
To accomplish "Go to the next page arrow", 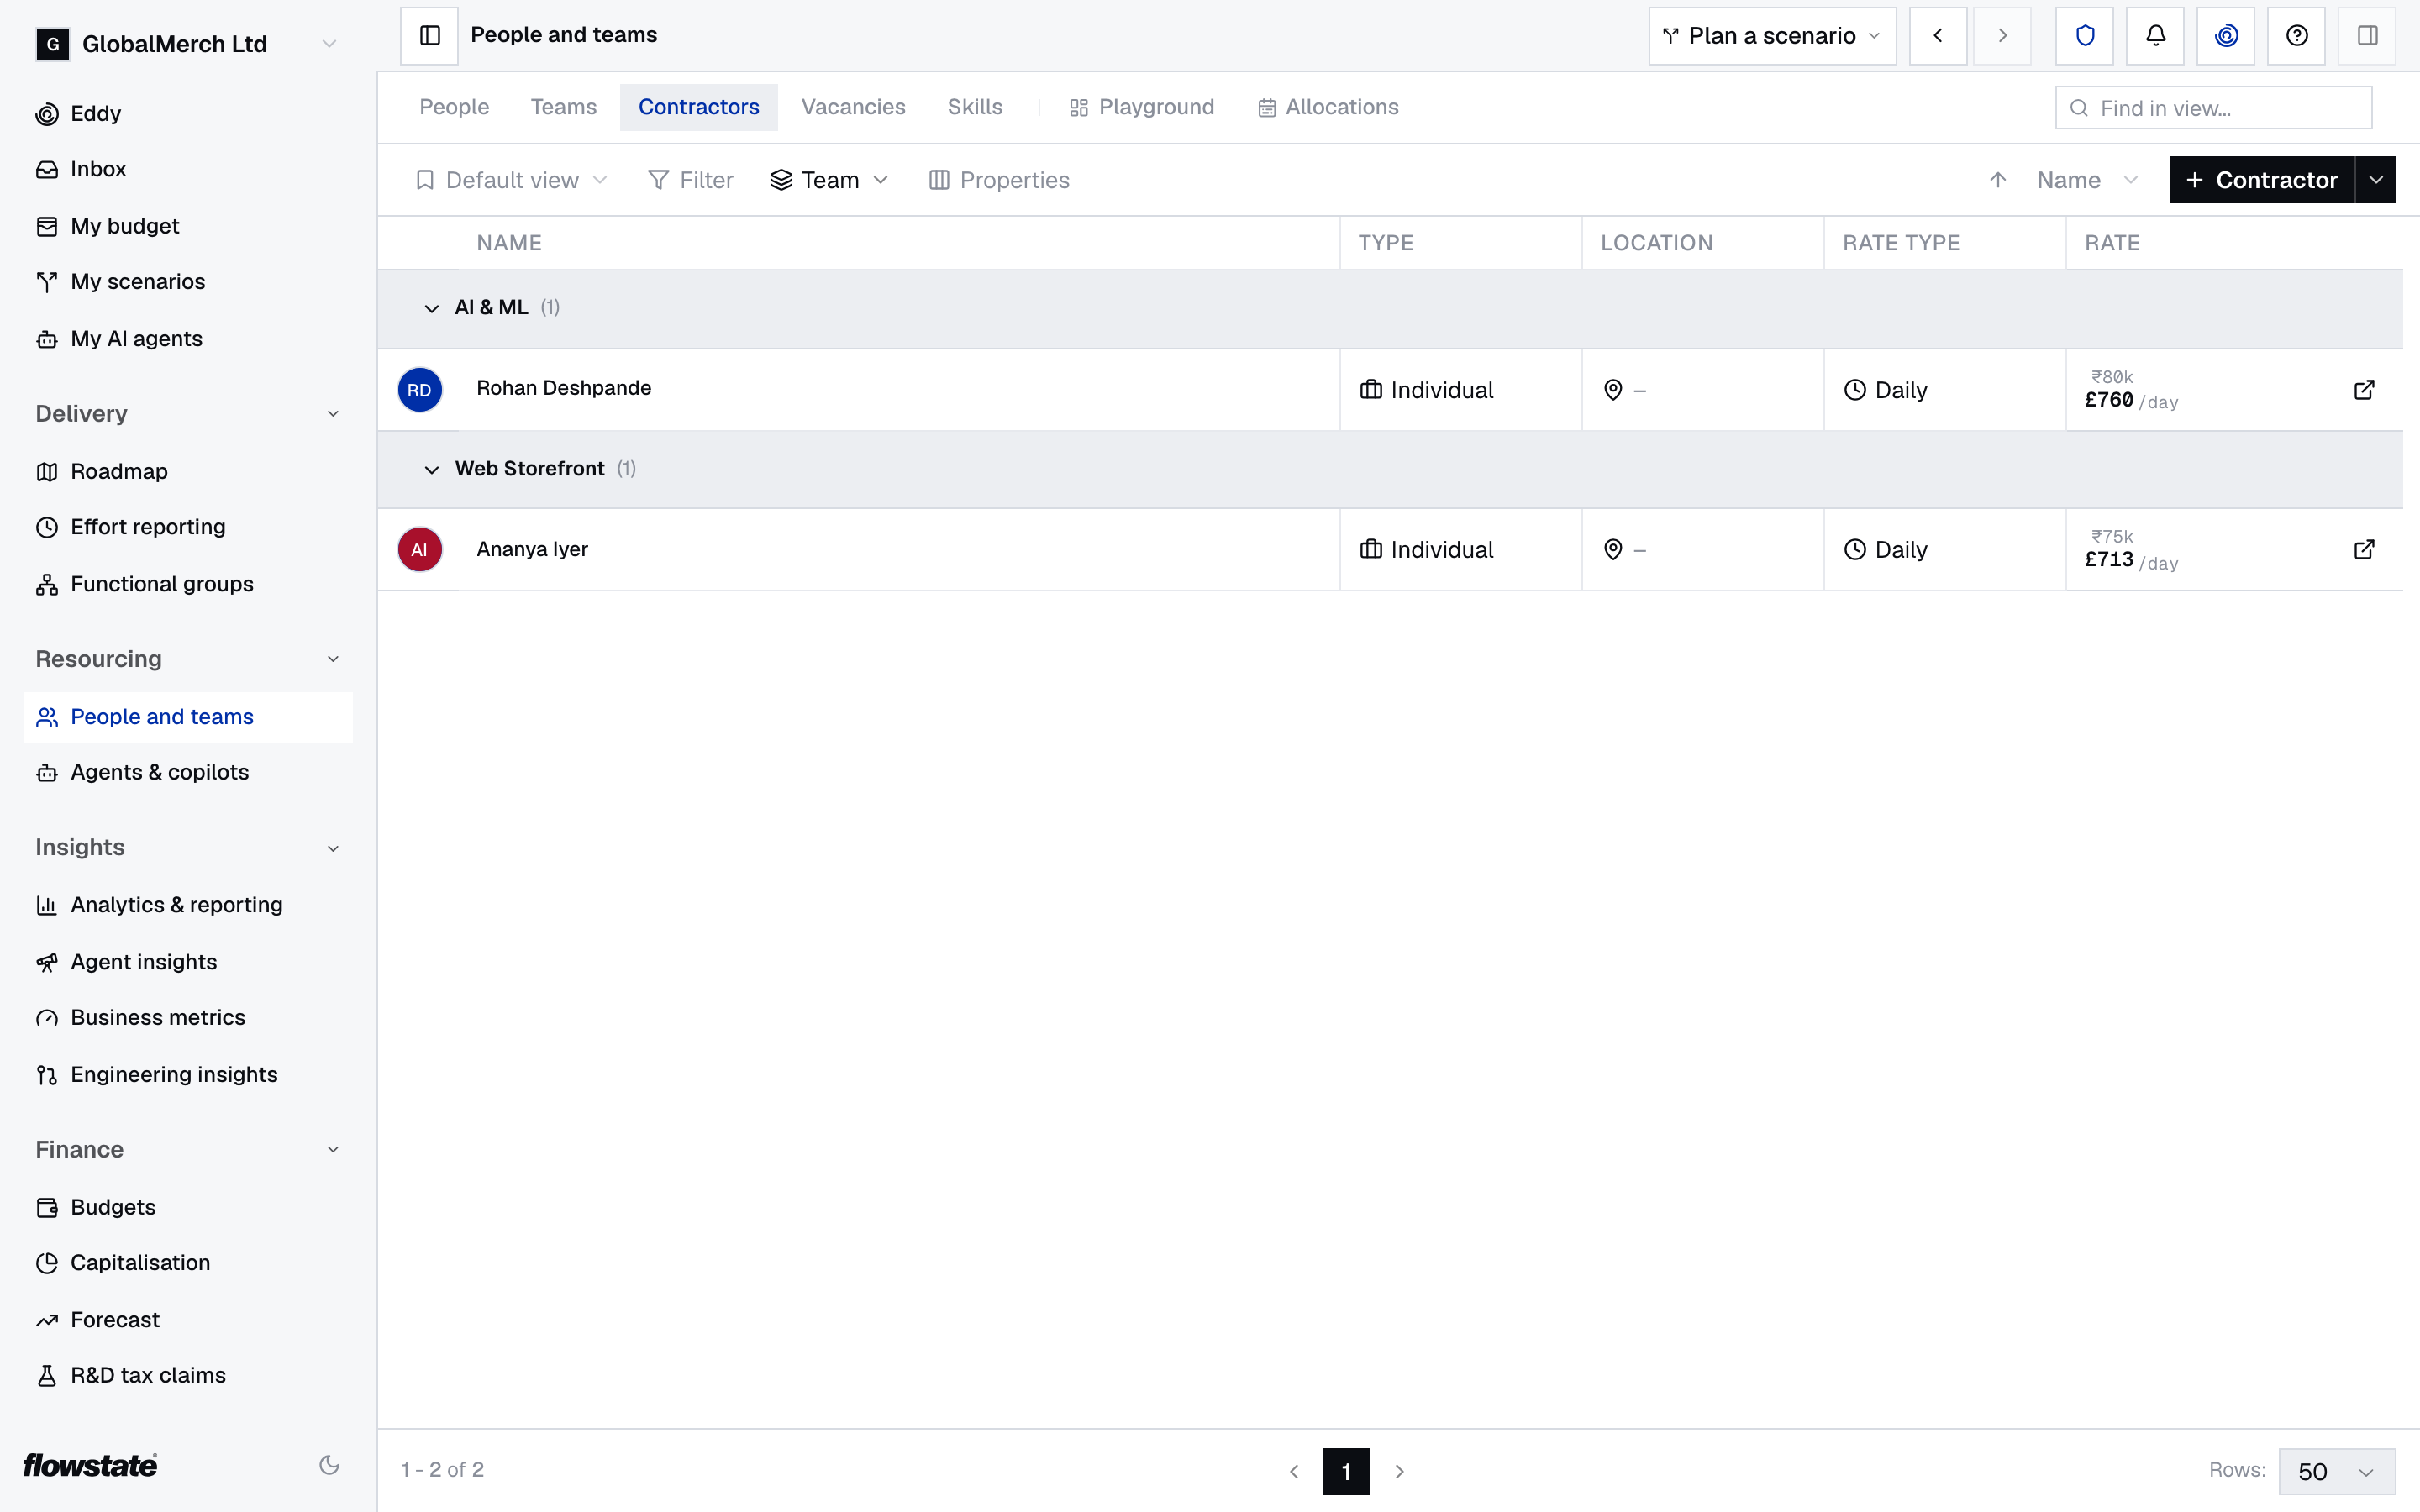I will pyautogui.click(x=1399, y=1471).
